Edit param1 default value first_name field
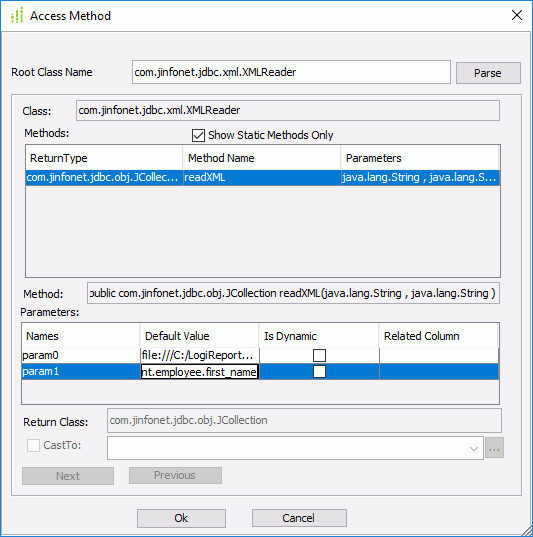The height and width of the screenshot is (537, 533). (x=199, y=372)
